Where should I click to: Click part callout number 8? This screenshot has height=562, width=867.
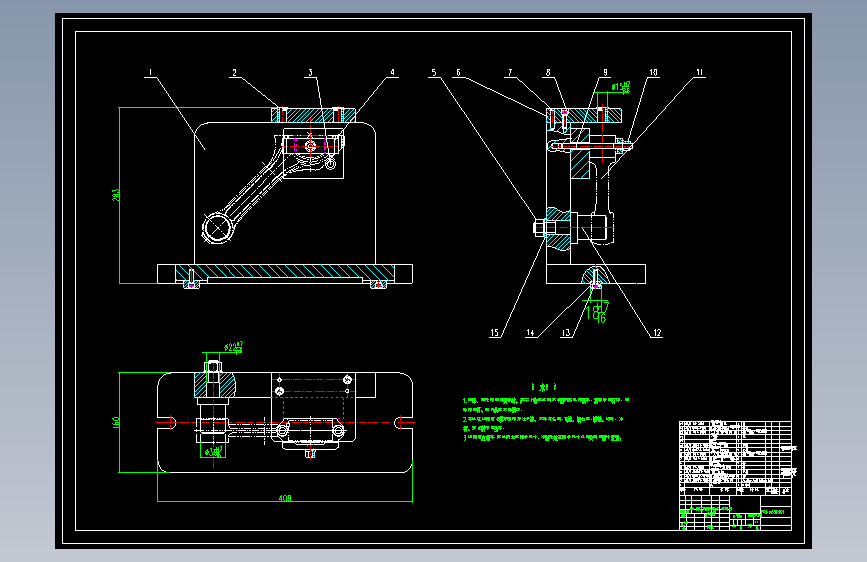click(549, 72)
